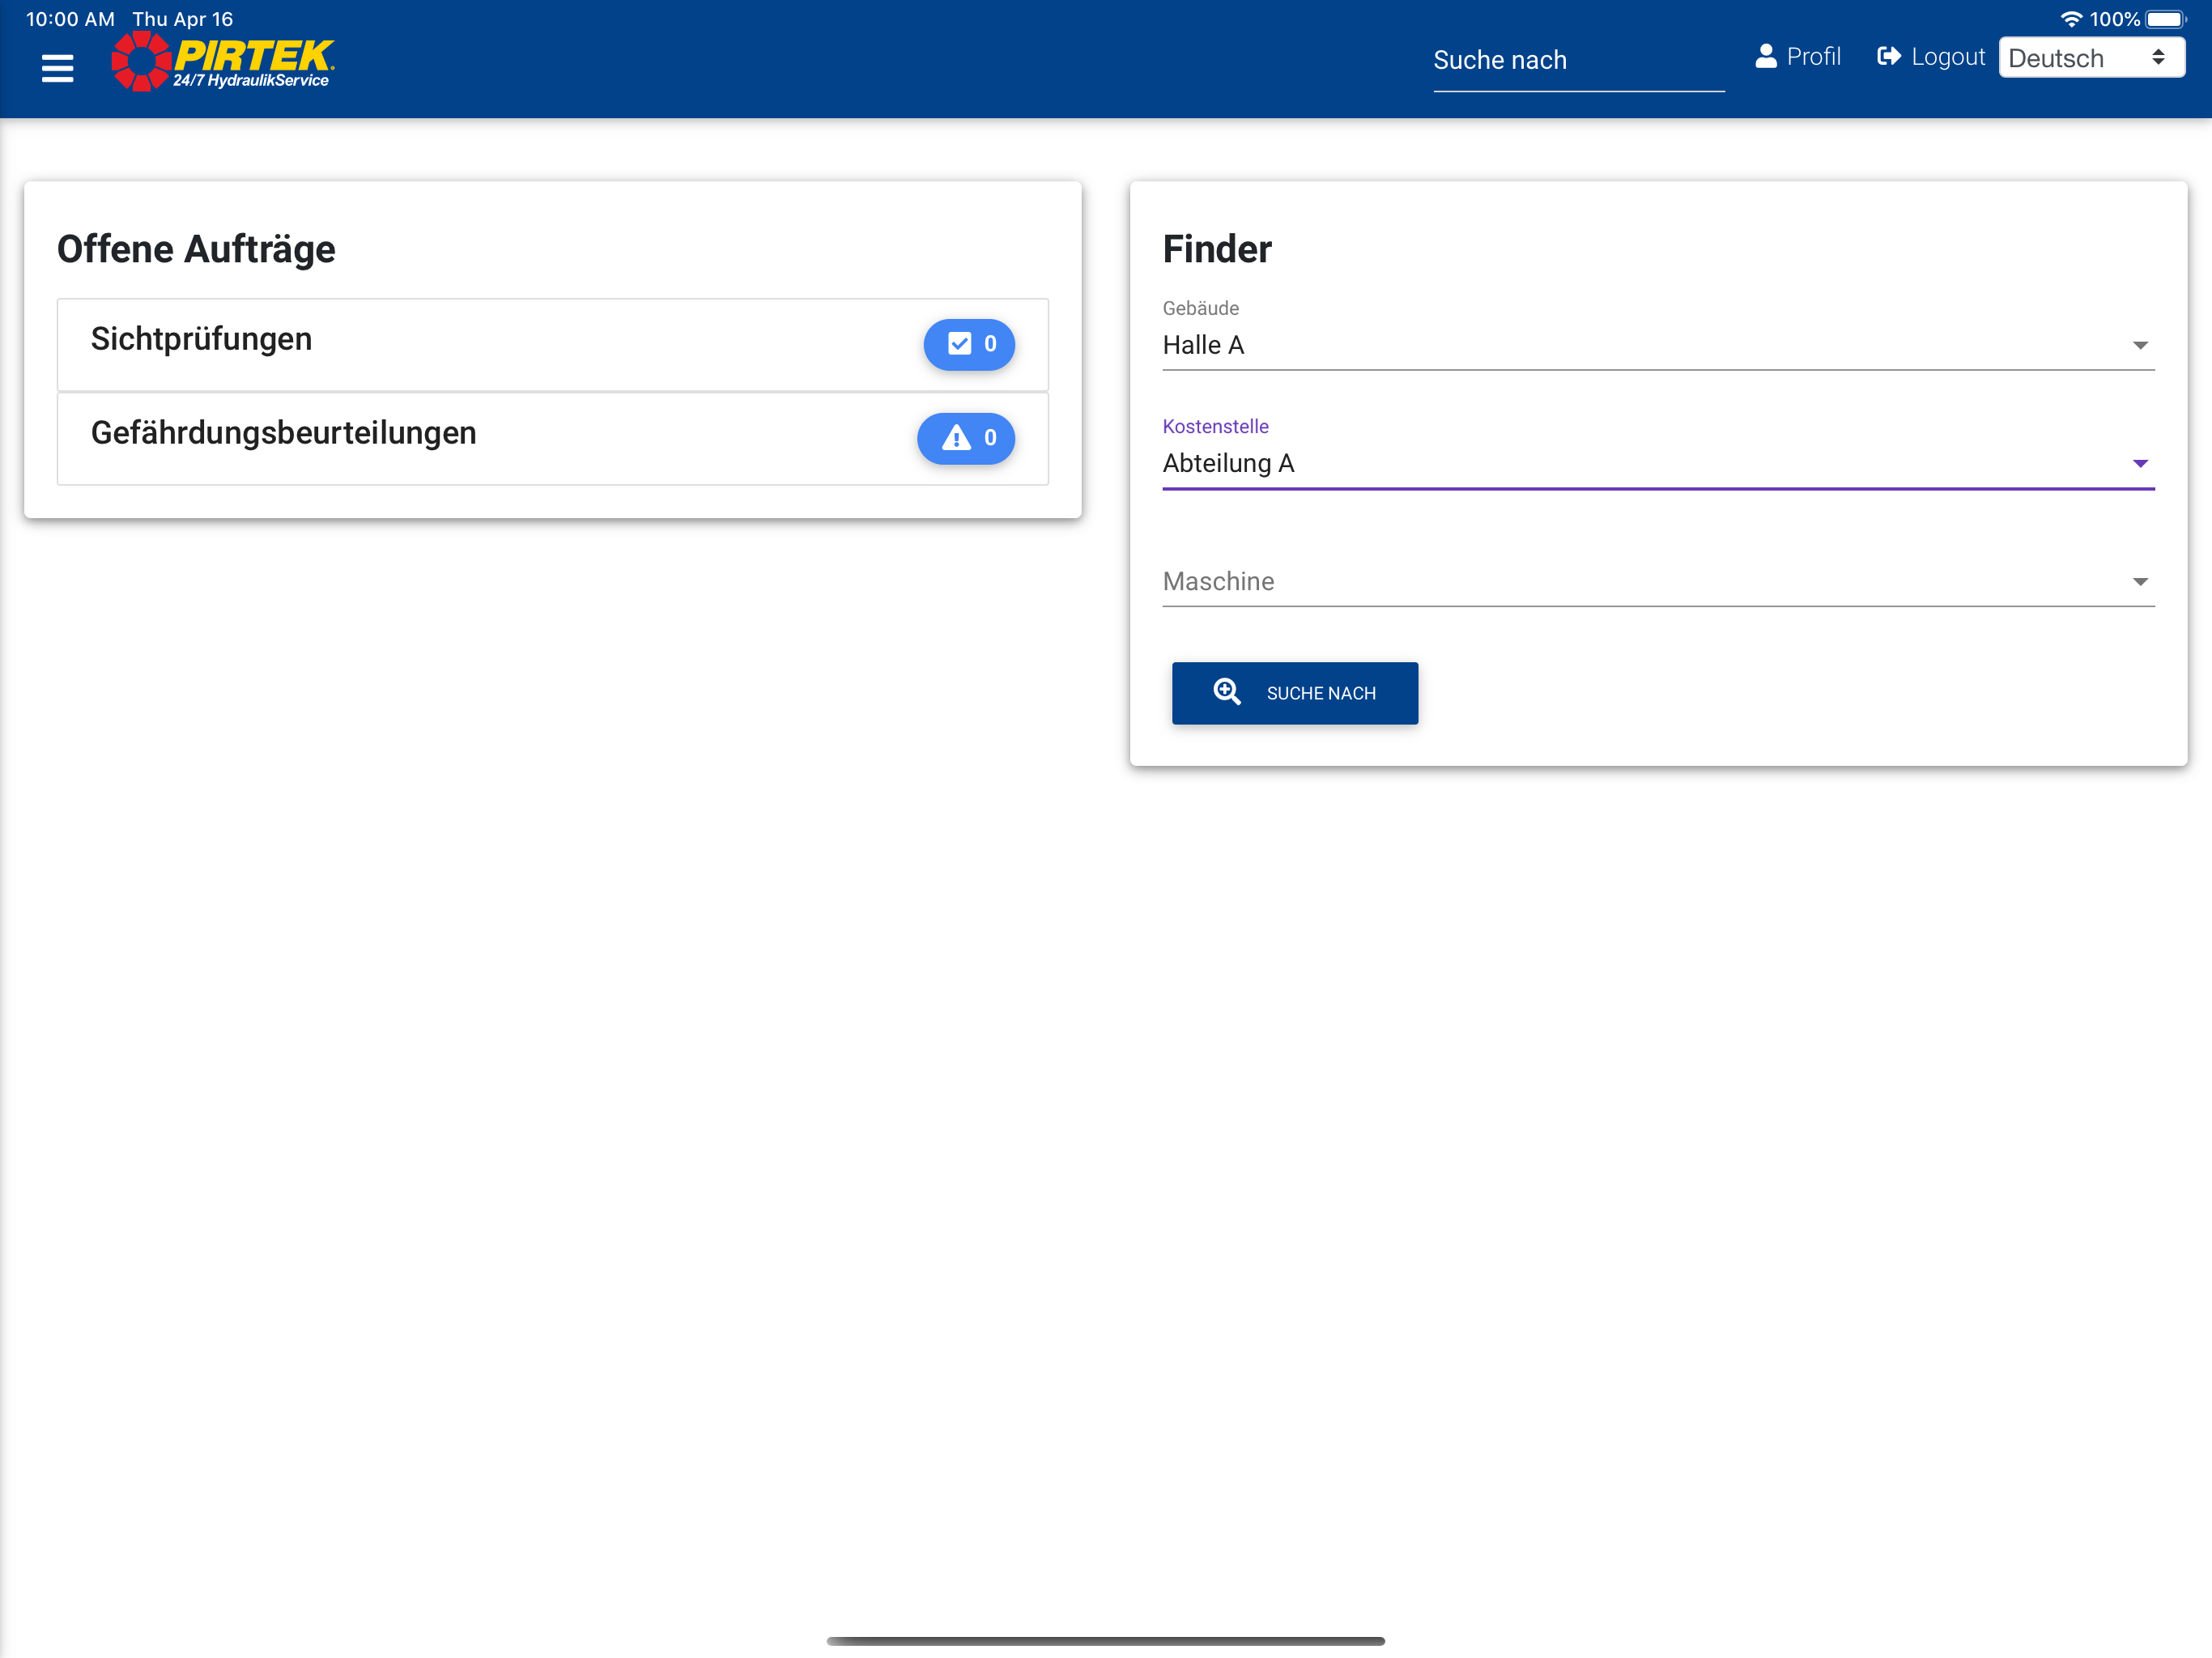Click the battery status icon
Screen dimensions: 2212x1658
(2166, 19)
